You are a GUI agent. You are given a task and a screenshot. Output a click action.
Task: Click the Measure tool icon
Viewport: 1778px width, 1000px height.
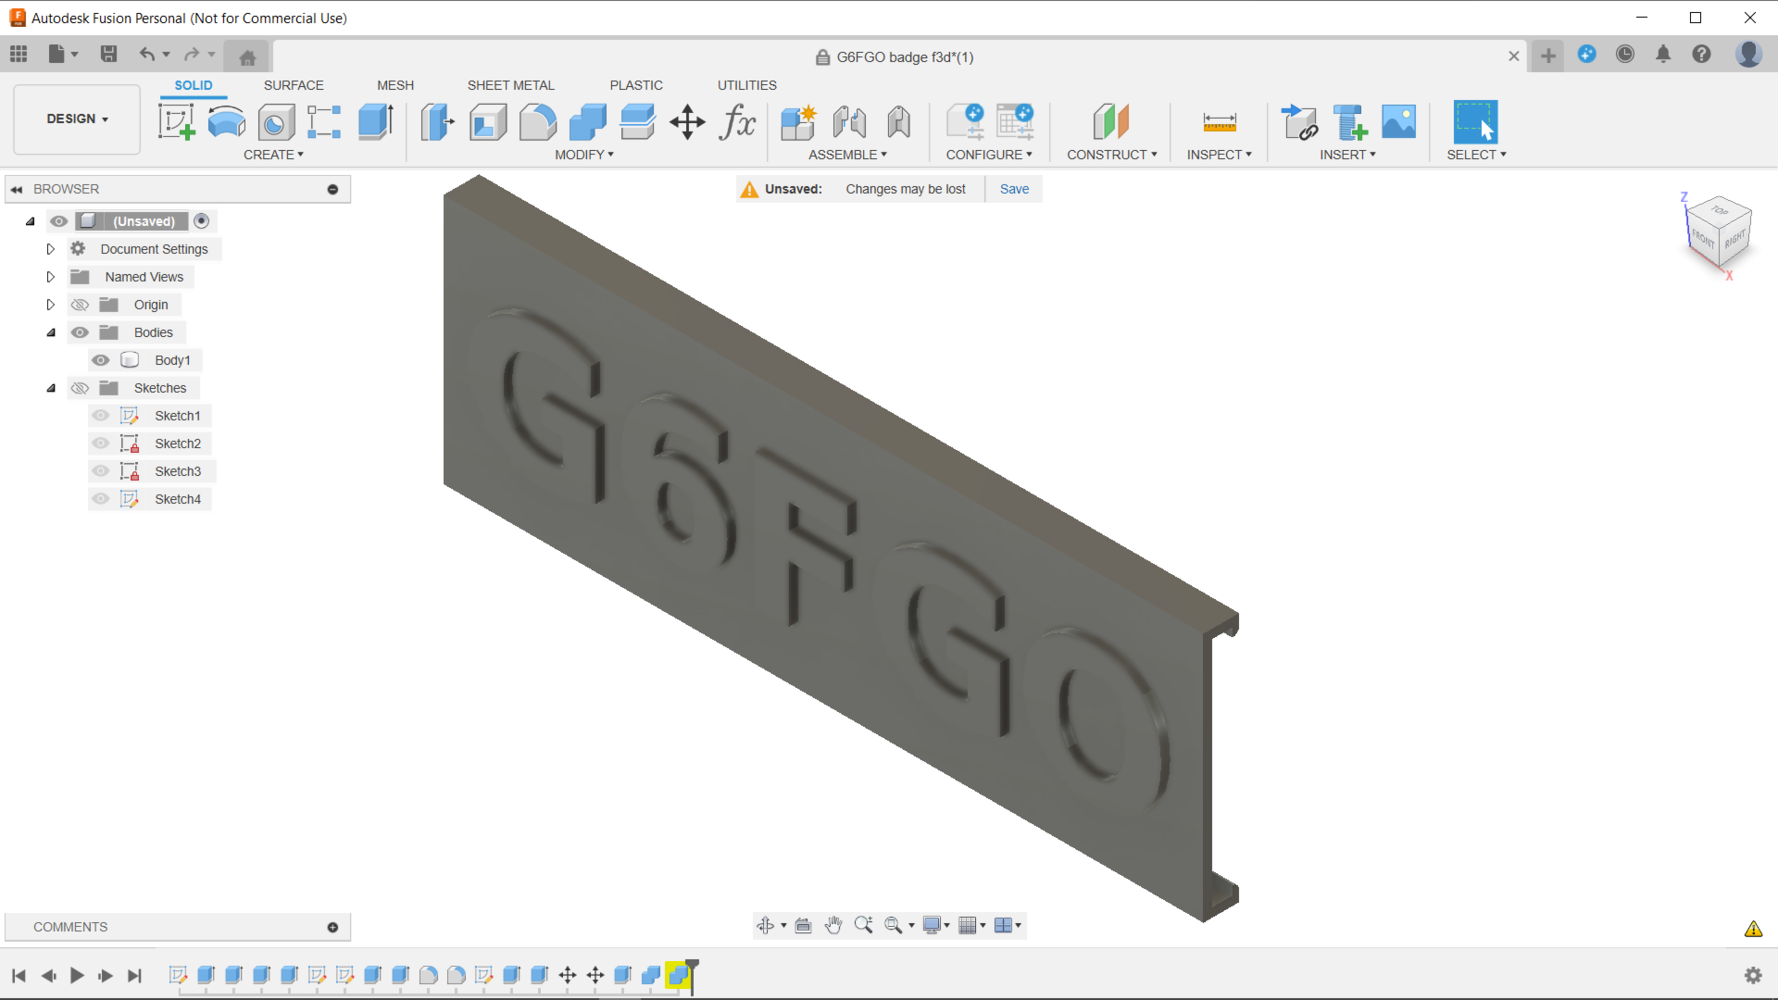point(1219,122)
